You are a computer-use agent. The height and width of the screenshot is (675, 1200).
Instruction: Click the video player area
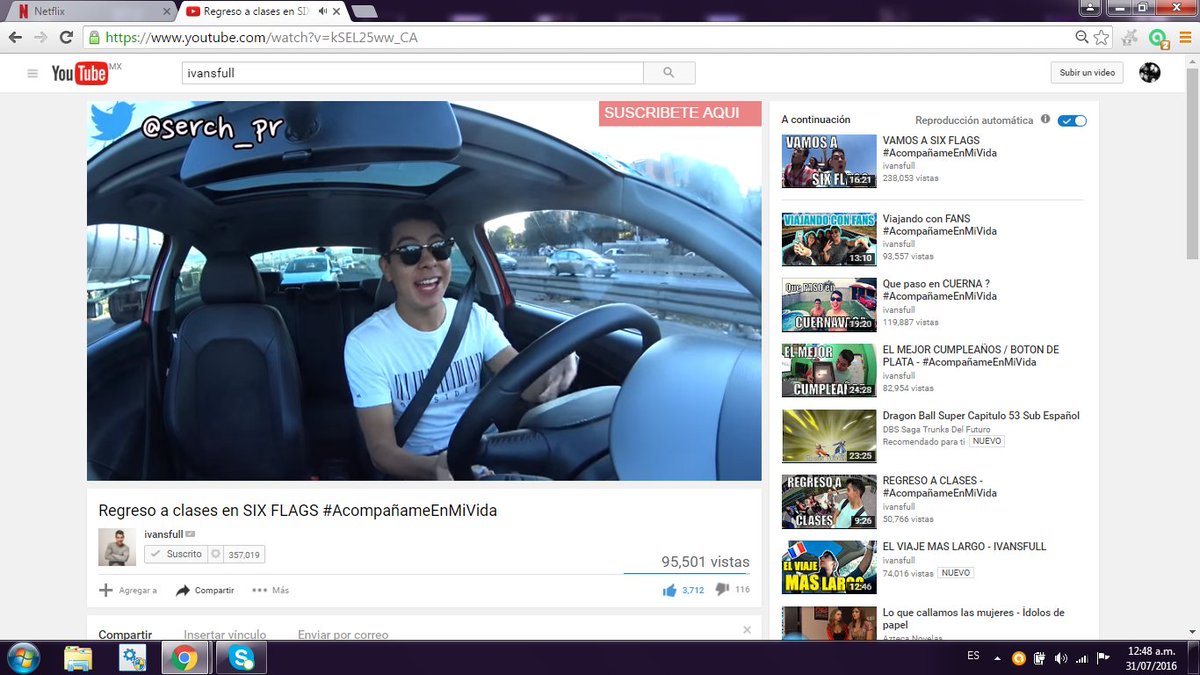coord(424,291)
